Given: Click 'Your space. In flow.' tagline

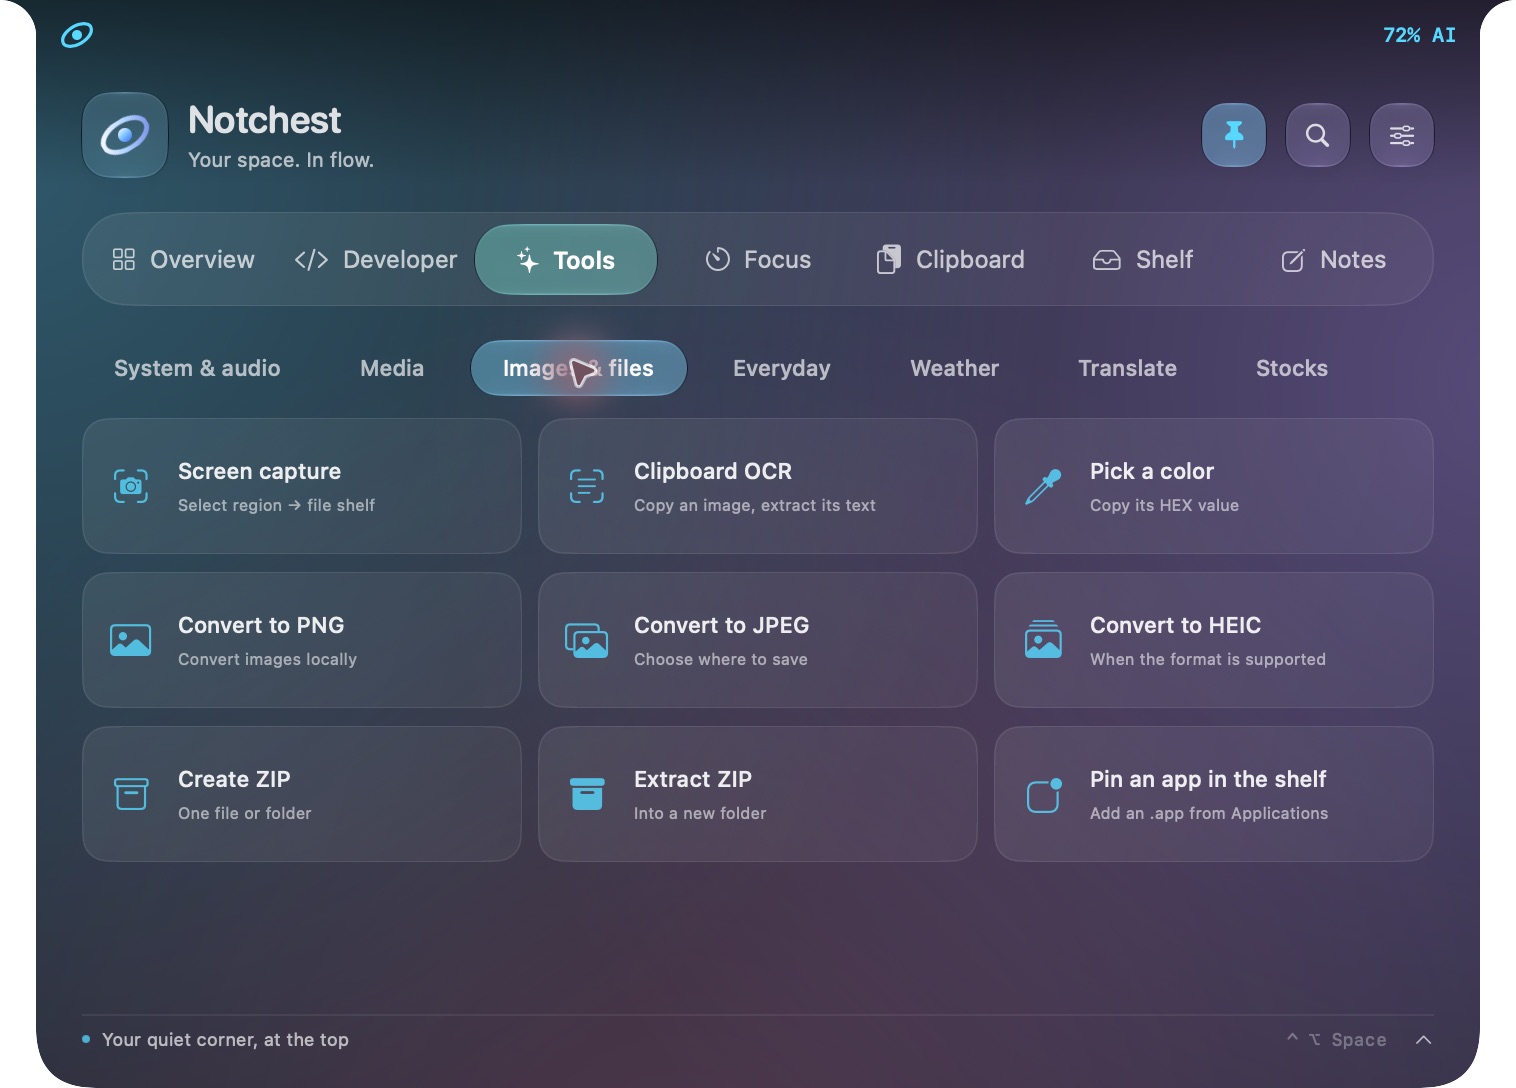Looking at the screenshot, I should [x=281, y=160].
